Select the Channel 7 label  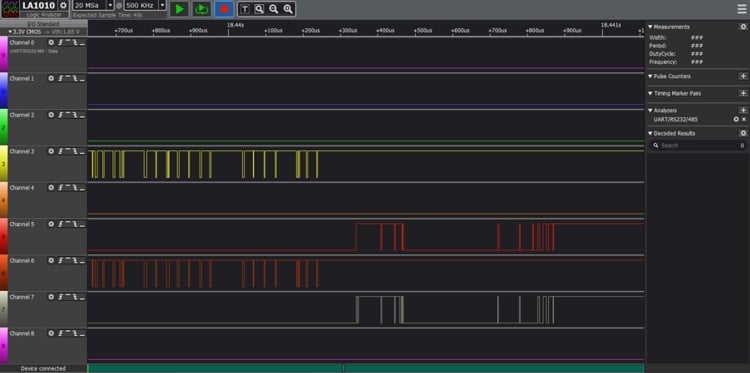tap(22, 297)
